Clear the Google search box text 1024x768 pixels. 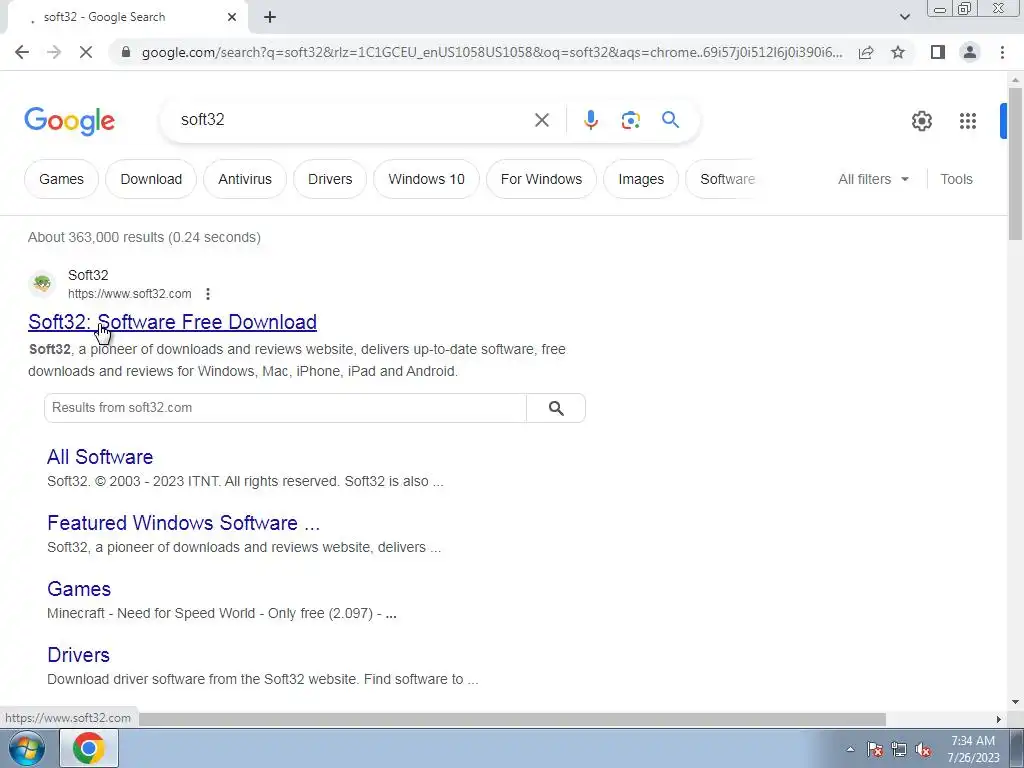(541, 120)
